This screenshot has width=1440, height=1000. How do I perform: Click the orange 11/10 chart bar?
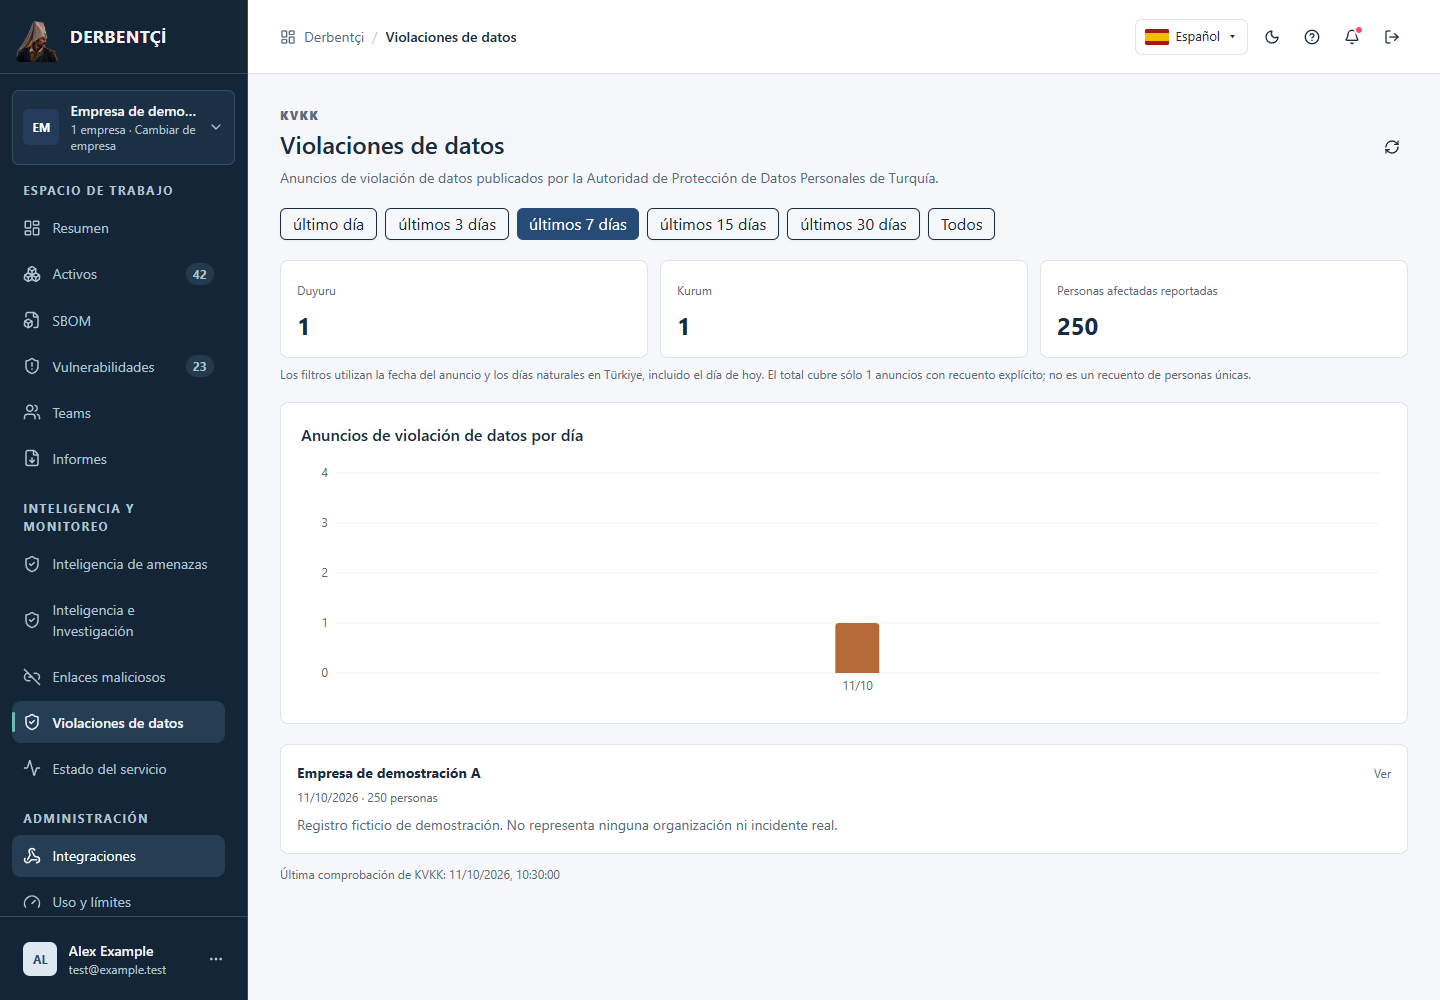coord(857,648)
